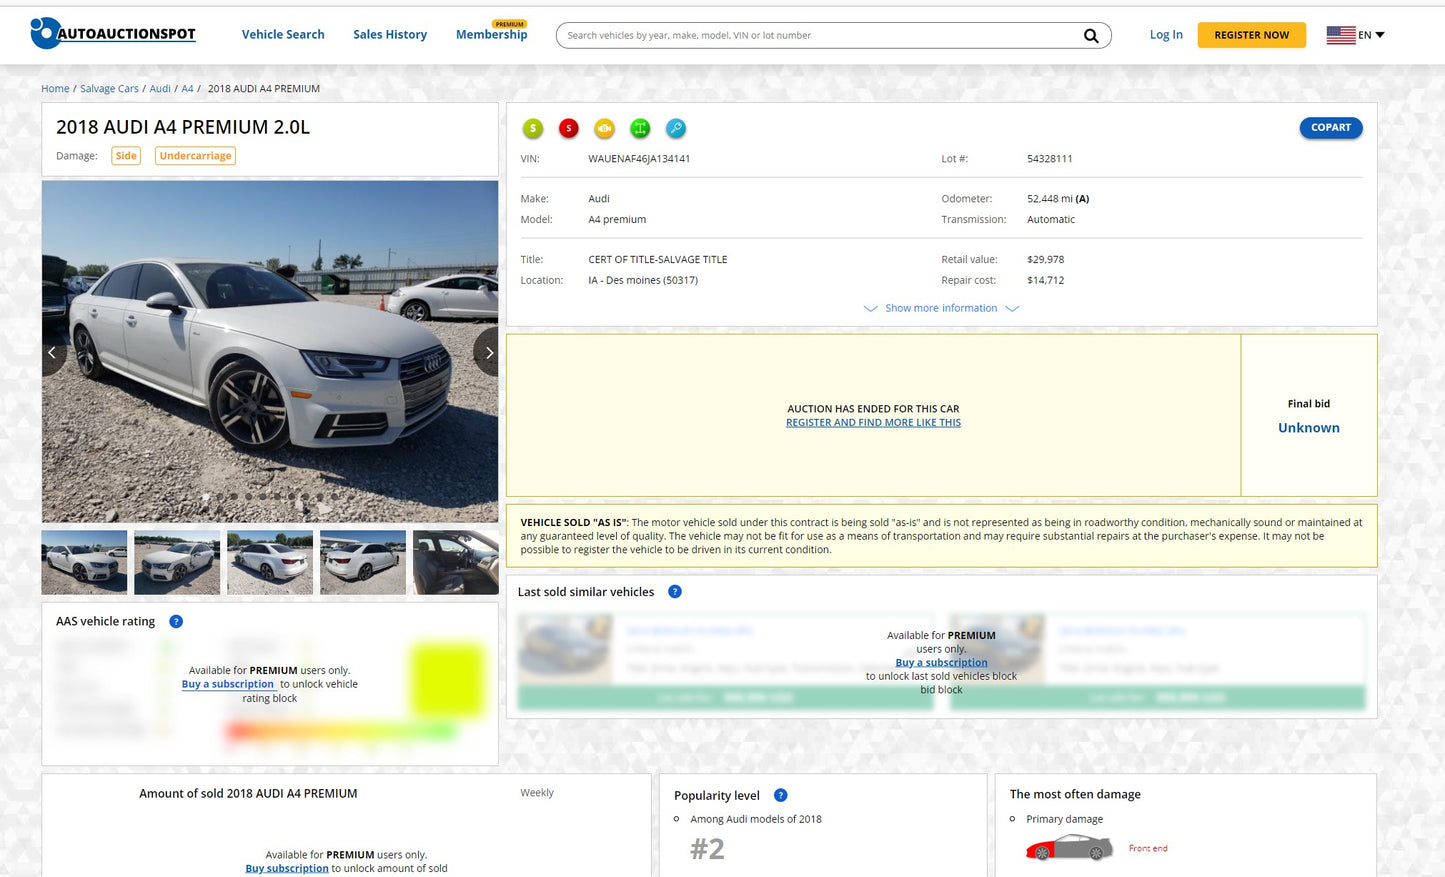Select the Side damage badge
This screenshot has height=877, width=1445.
(x=126, y=155)
